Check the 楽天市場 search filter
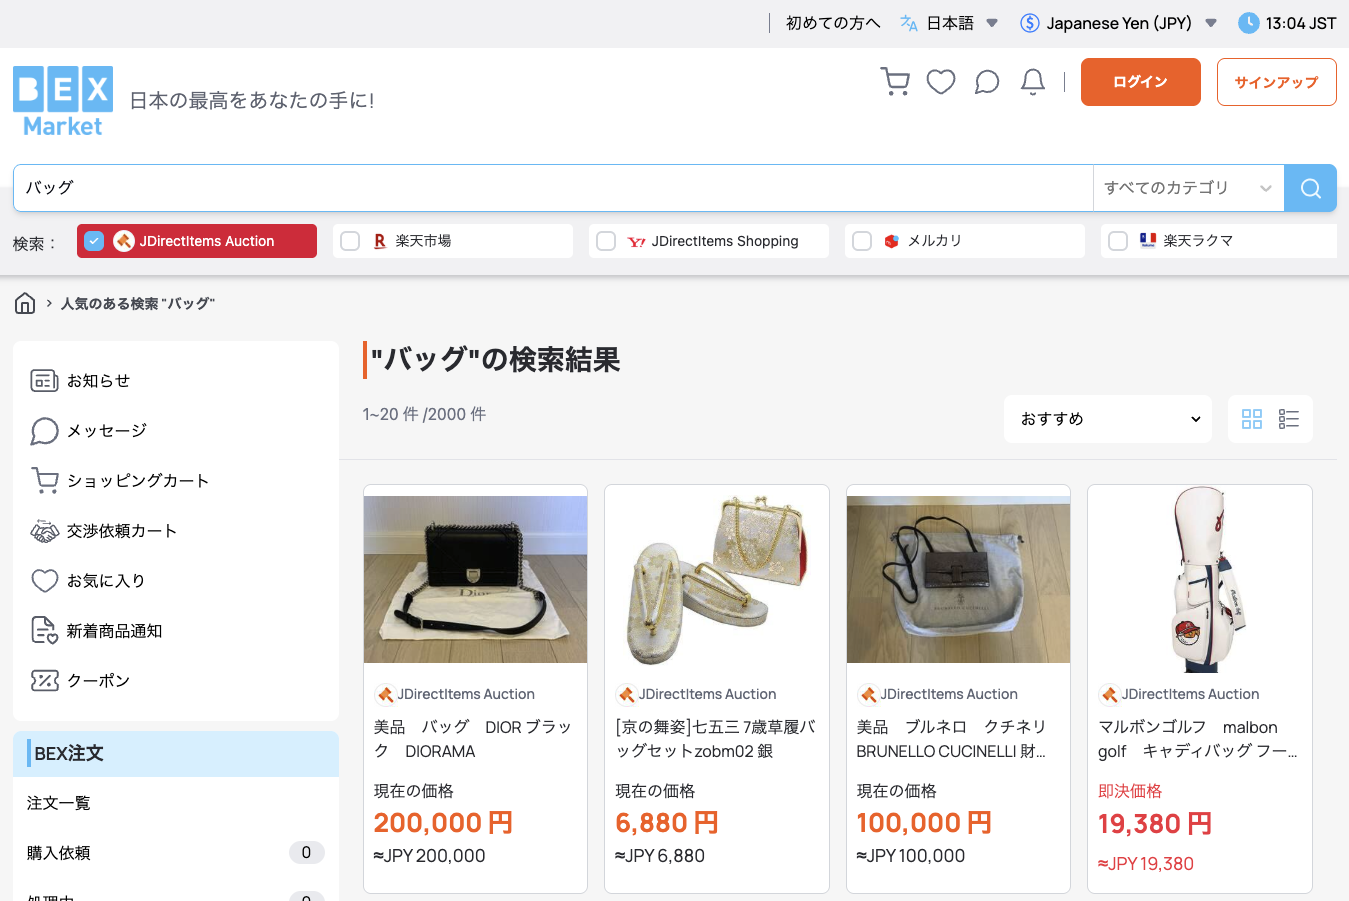The height and width of the screenshot is (901, 1349). (350, 241)
